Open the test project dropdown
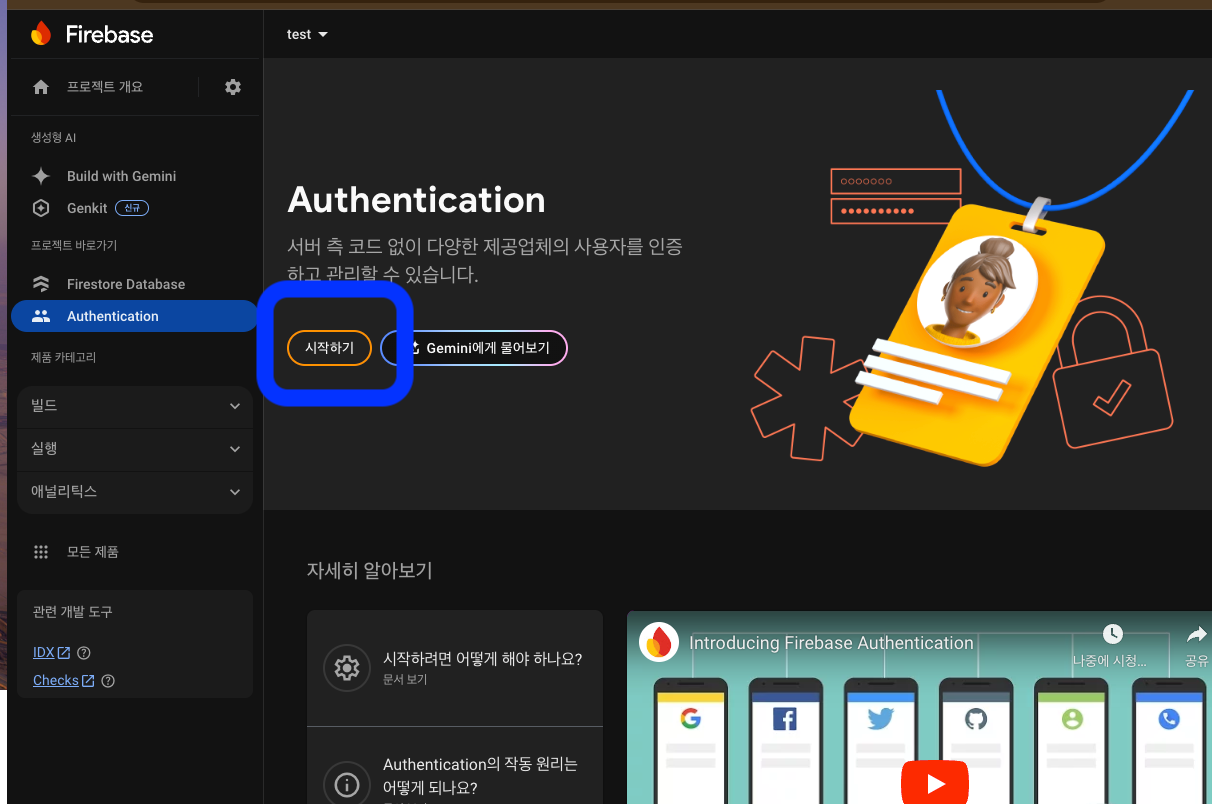 pos(307,34)
